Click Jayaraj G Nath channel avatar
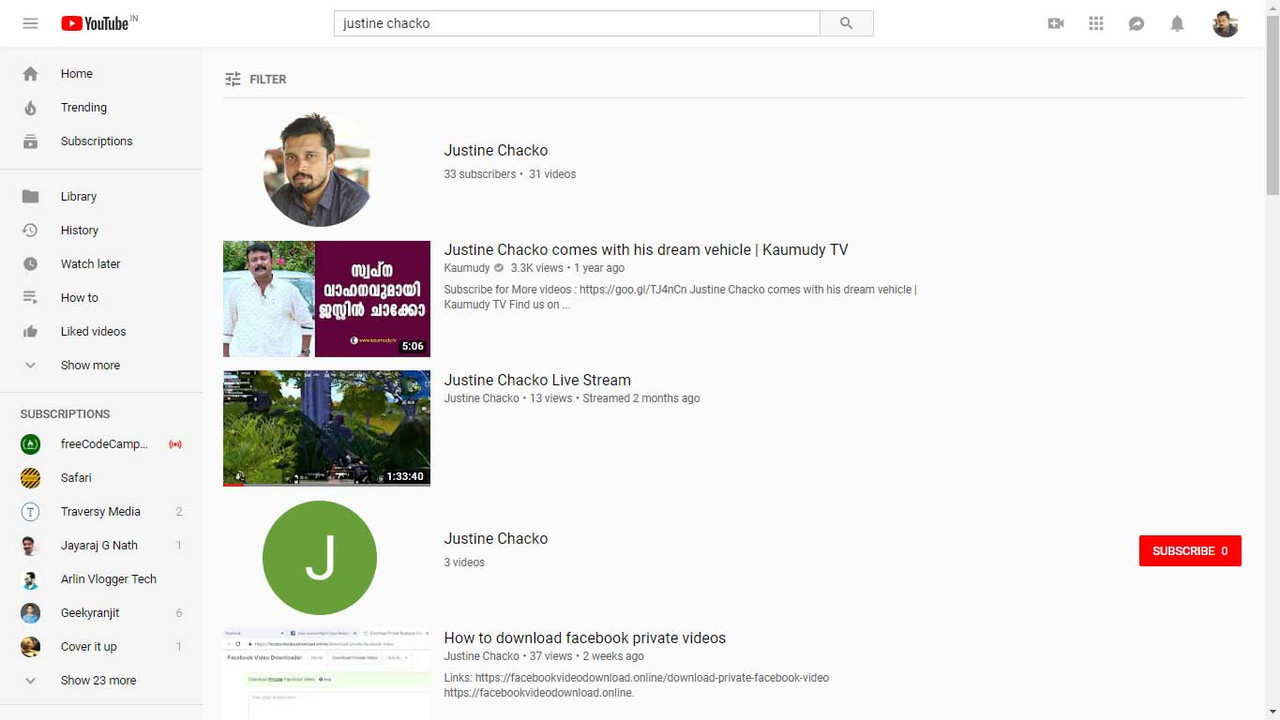The image size is (1280, 720). [30, 545]
